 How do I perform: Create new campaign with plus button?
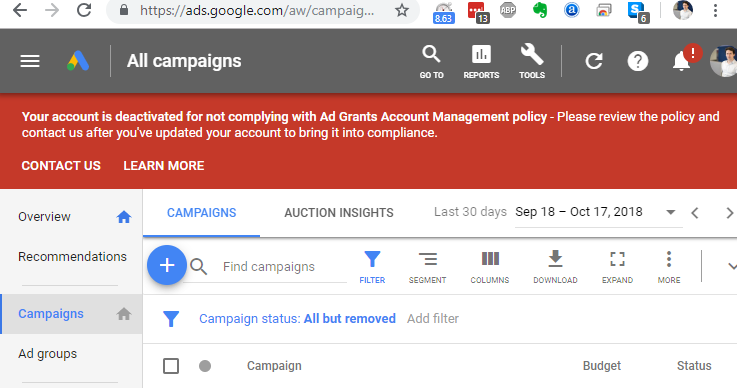click(x=167, y=265)
